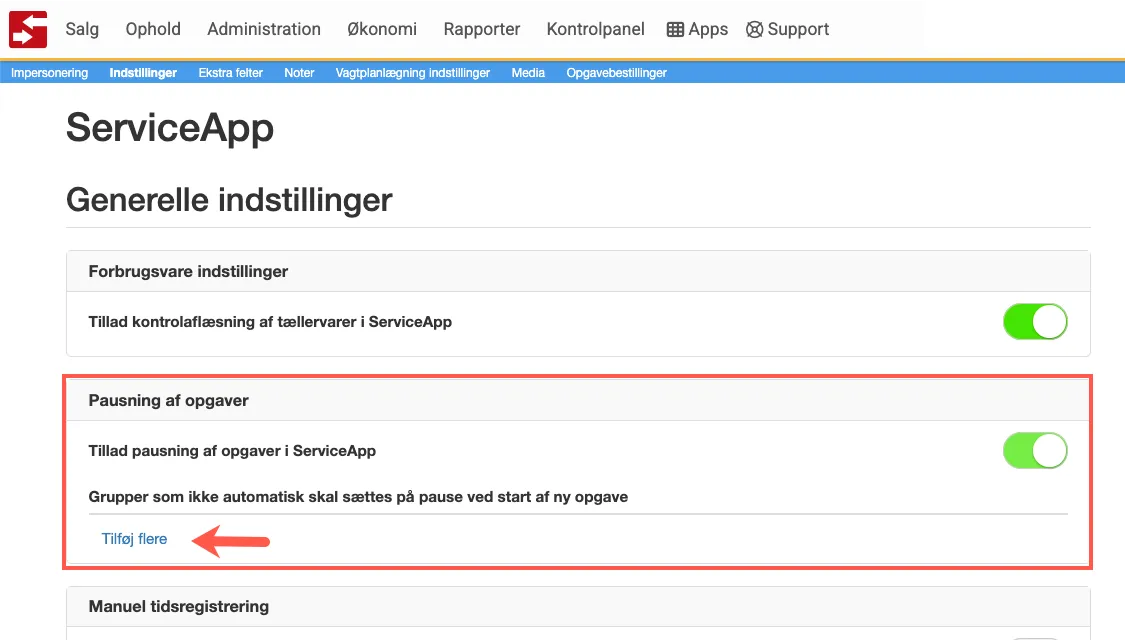Screen dimensions: 1125x640
Task: Switch to the Impersonering tab
Action: coord(49,73)
